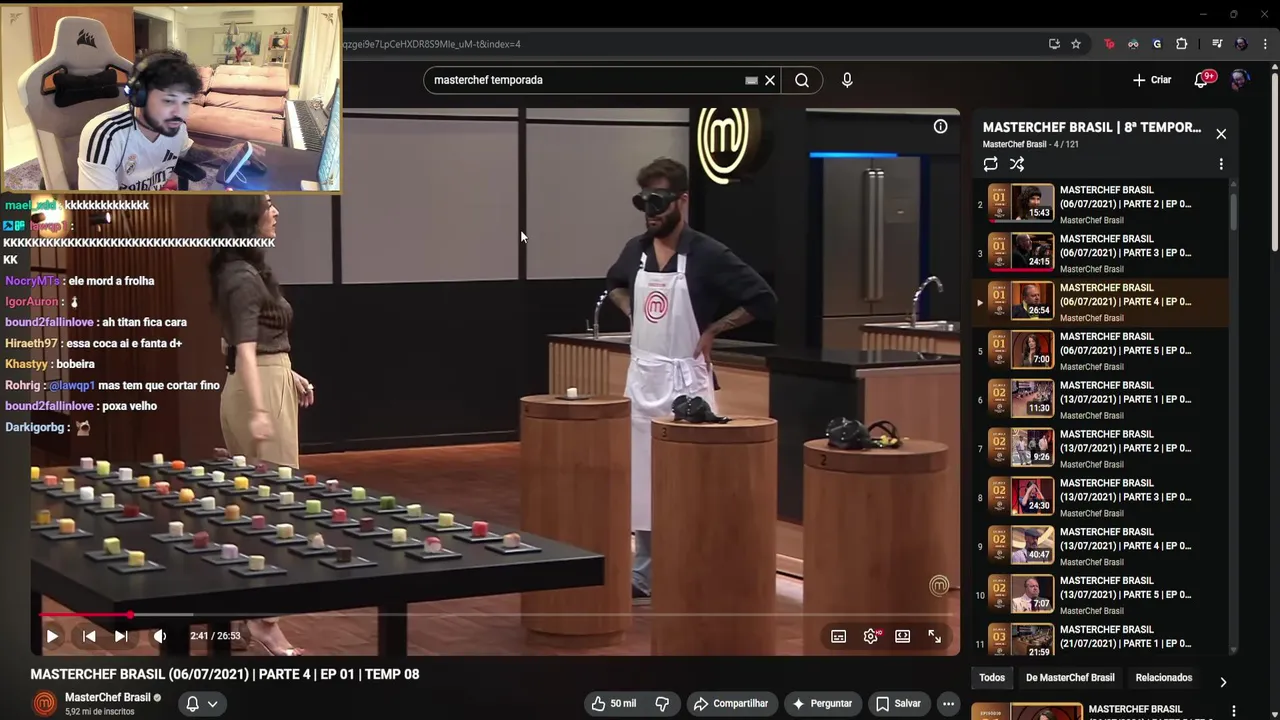Open the MasterChef Brasil channel name link
The height and width of the screenshot is (720, 1280).
coord(108,698)
